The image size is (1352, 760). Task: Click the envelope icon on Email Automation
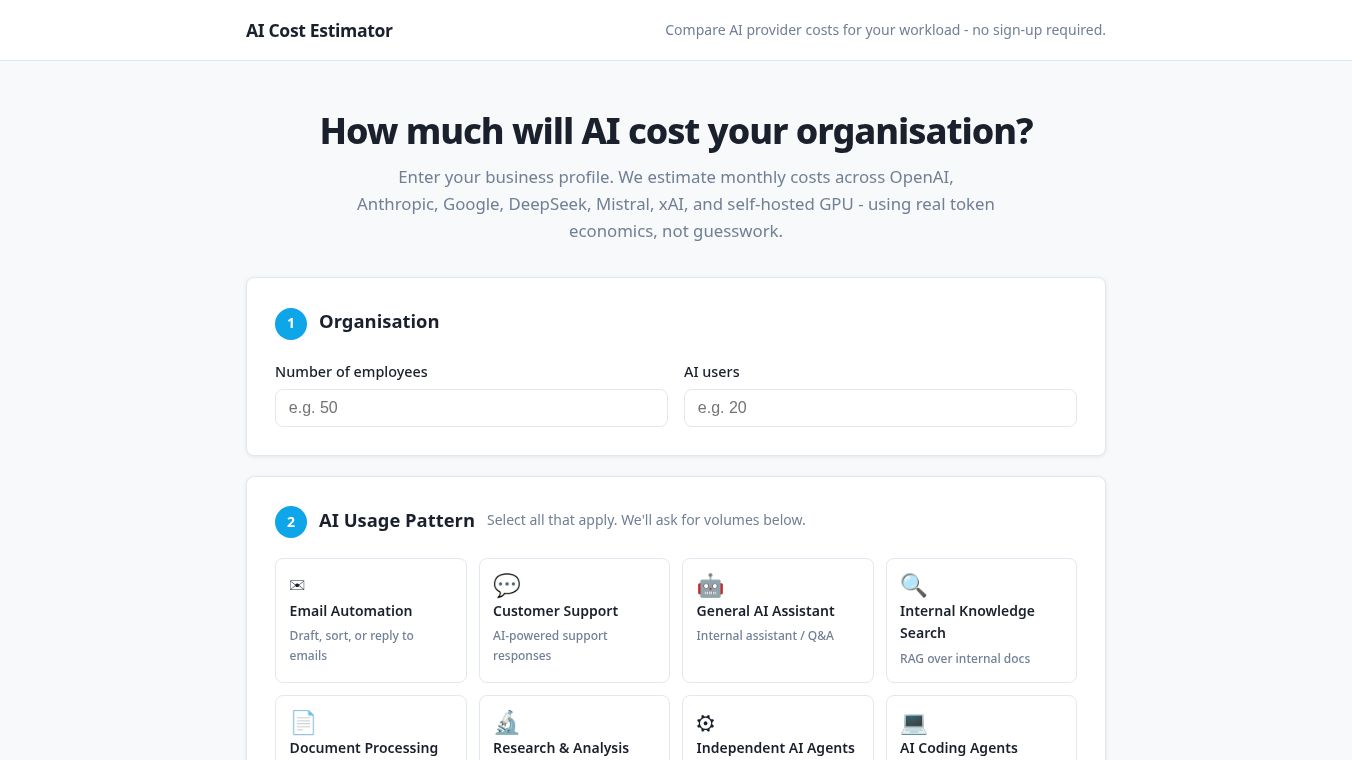tap(297, 585)
